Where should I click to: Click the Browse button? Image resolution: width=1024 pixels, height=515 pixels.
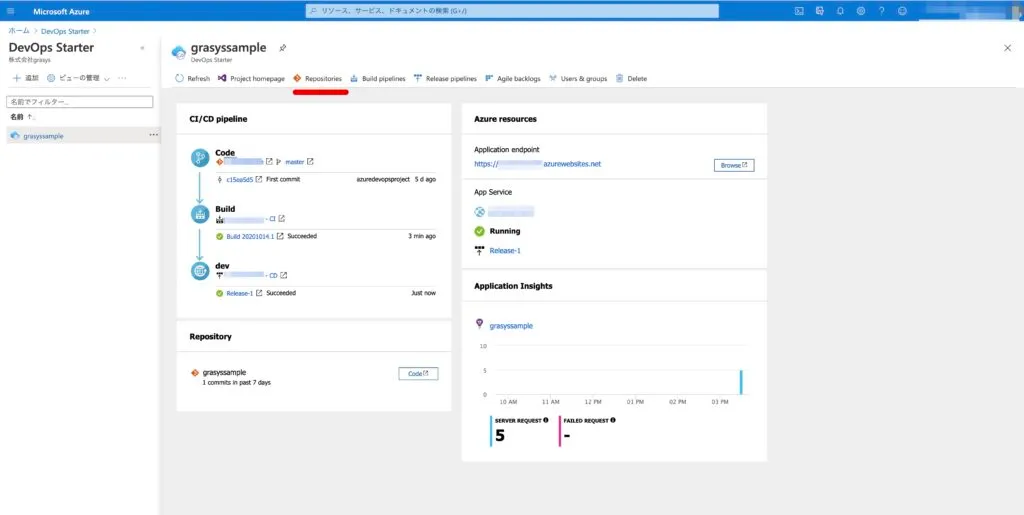(x=734, y=165)
